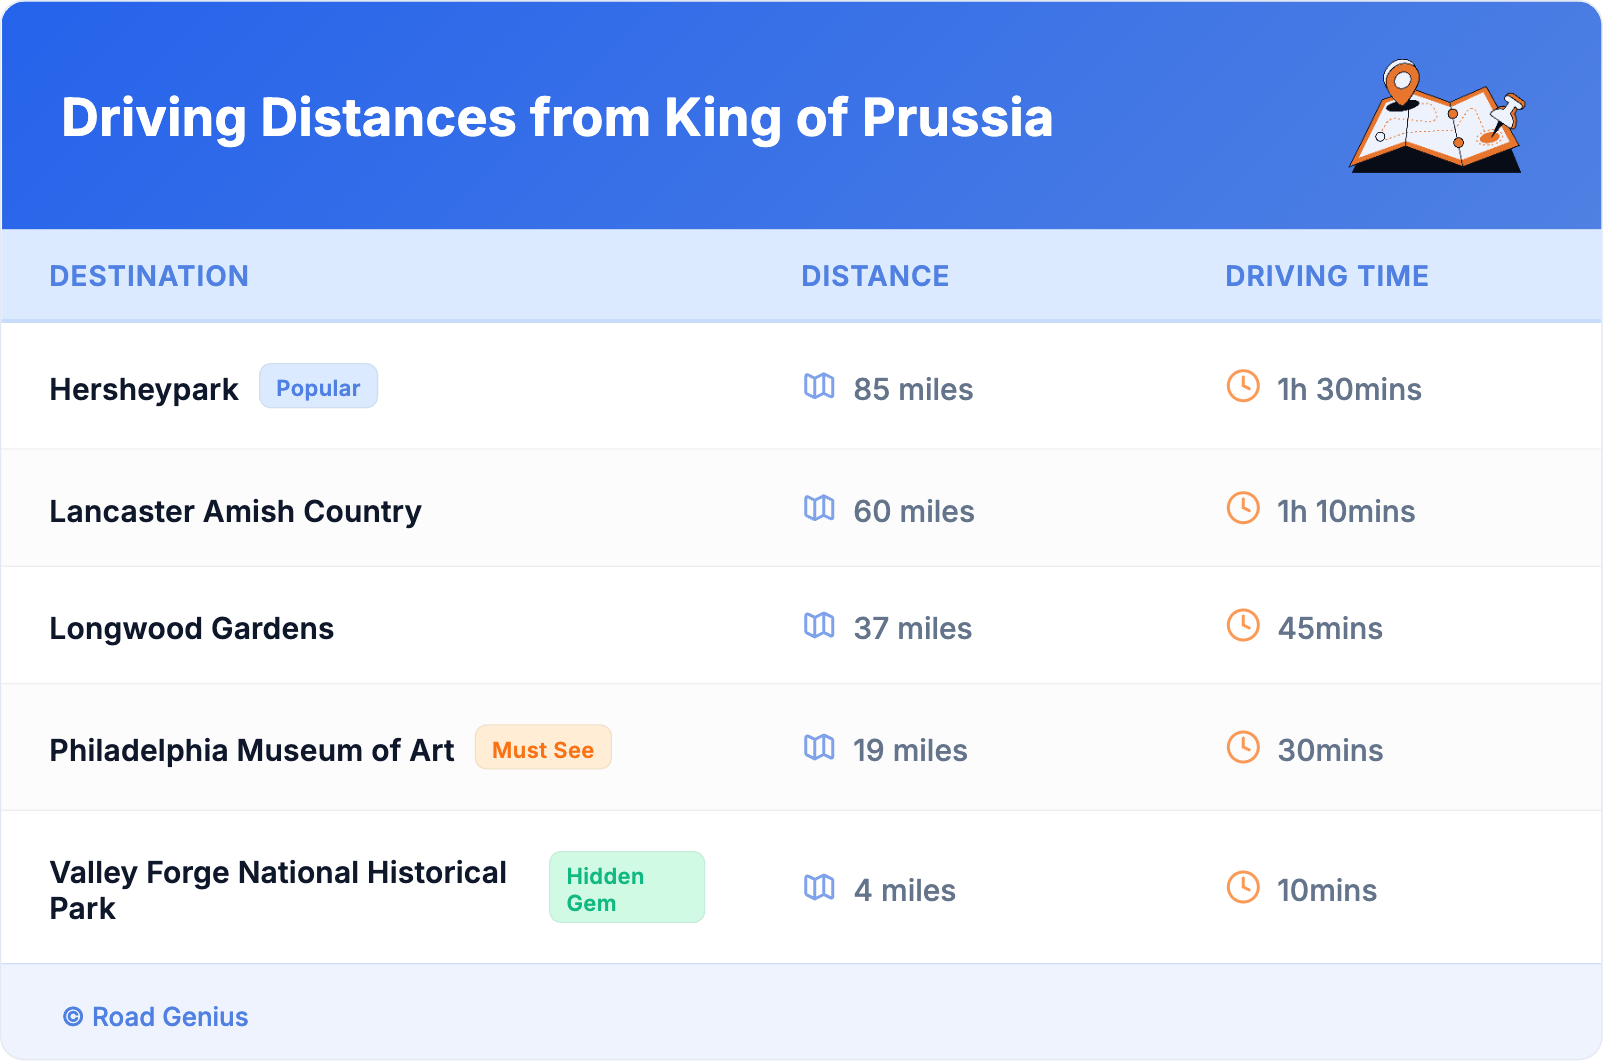Viewport: 1604px width, 1062px height.
Task: Click clock icon beside 45mins
Action: [x=1243, y=625]
